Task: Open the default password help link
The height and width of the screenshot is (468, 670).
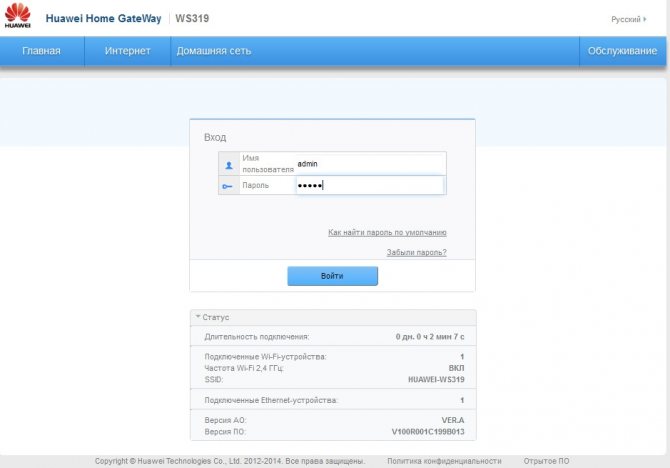Action: coord(387,233)
